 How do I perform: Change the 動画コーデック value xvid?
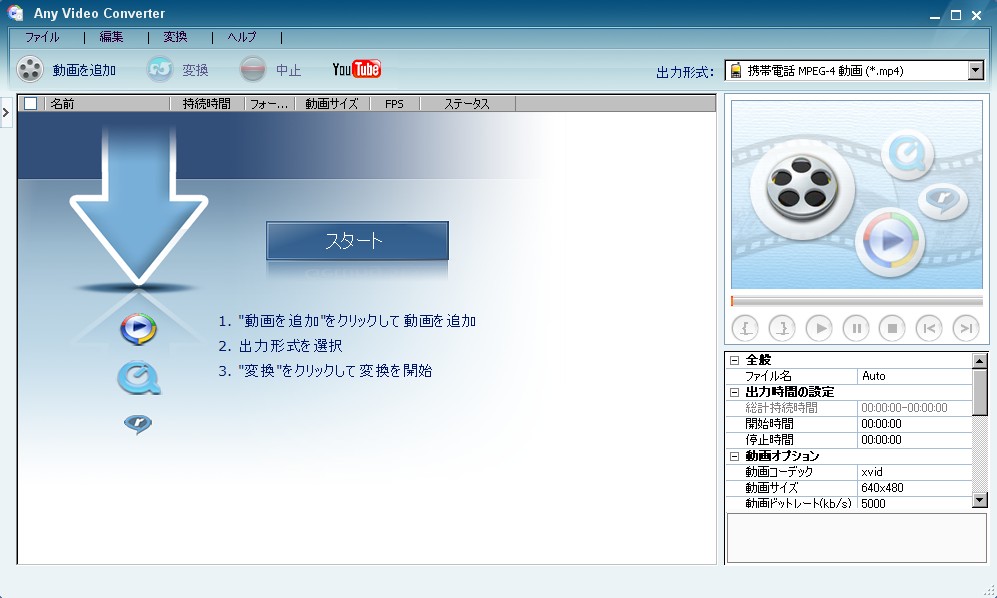(914, 472)
